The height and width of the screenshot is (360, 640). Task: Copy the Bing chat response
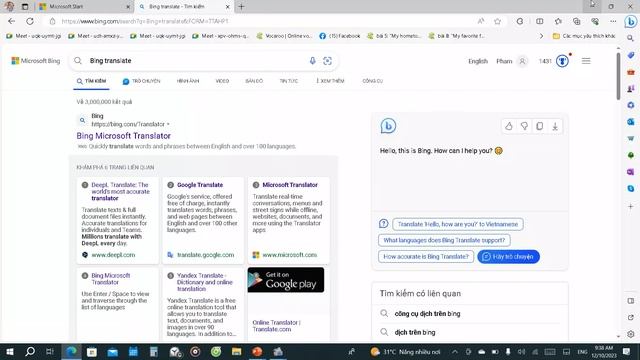click(x=540, y=126)
